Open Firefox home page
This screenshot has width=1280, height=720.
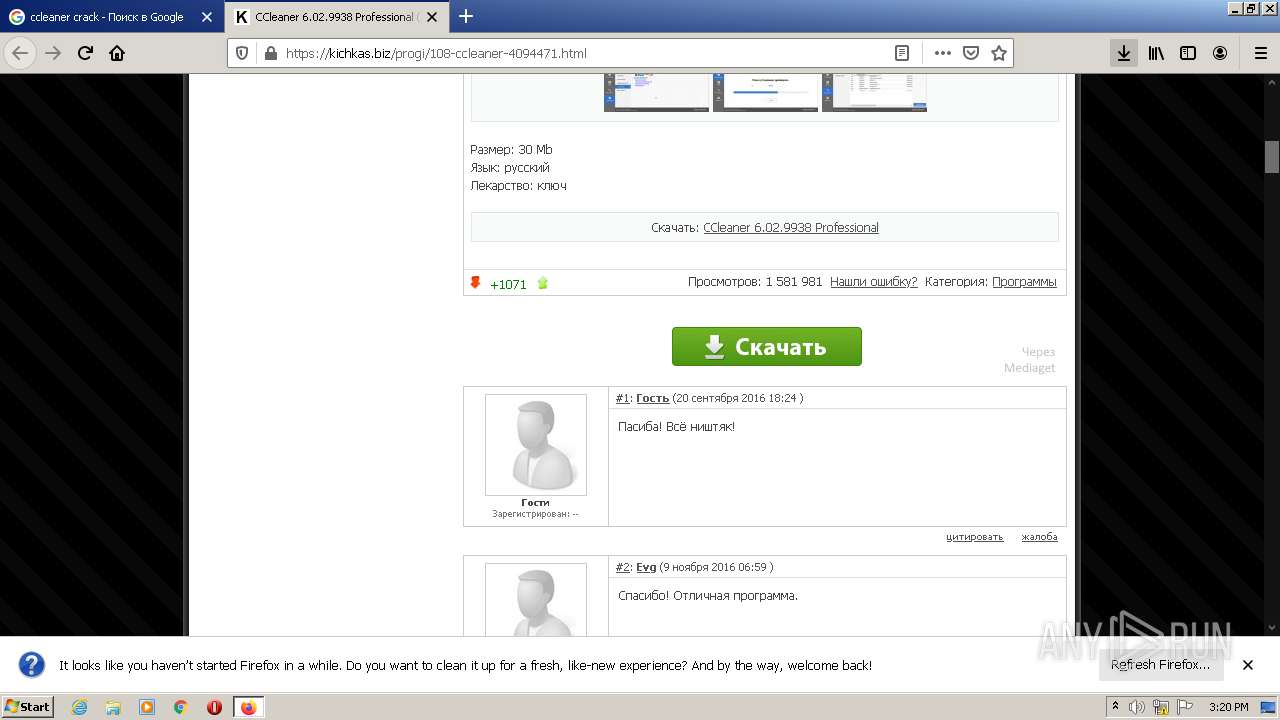[117, 53]
